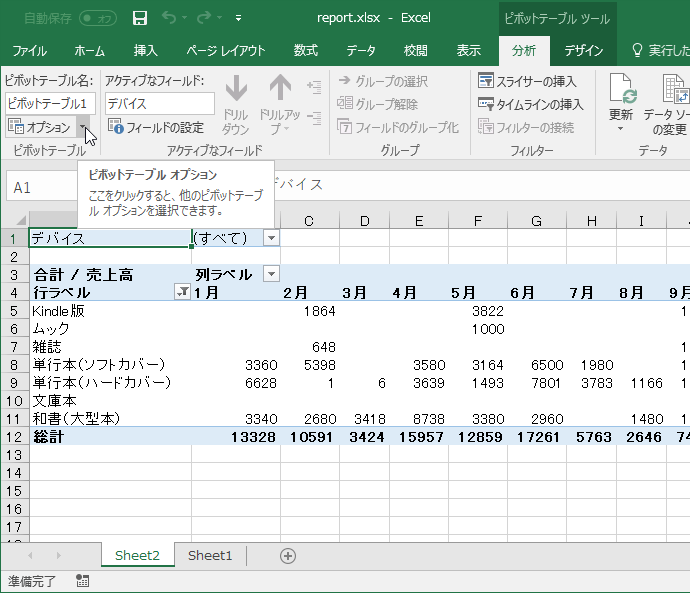Click the アクティブなフィールド デバイス input box
The height and width of the screenshot is (593, 690).
160,104
